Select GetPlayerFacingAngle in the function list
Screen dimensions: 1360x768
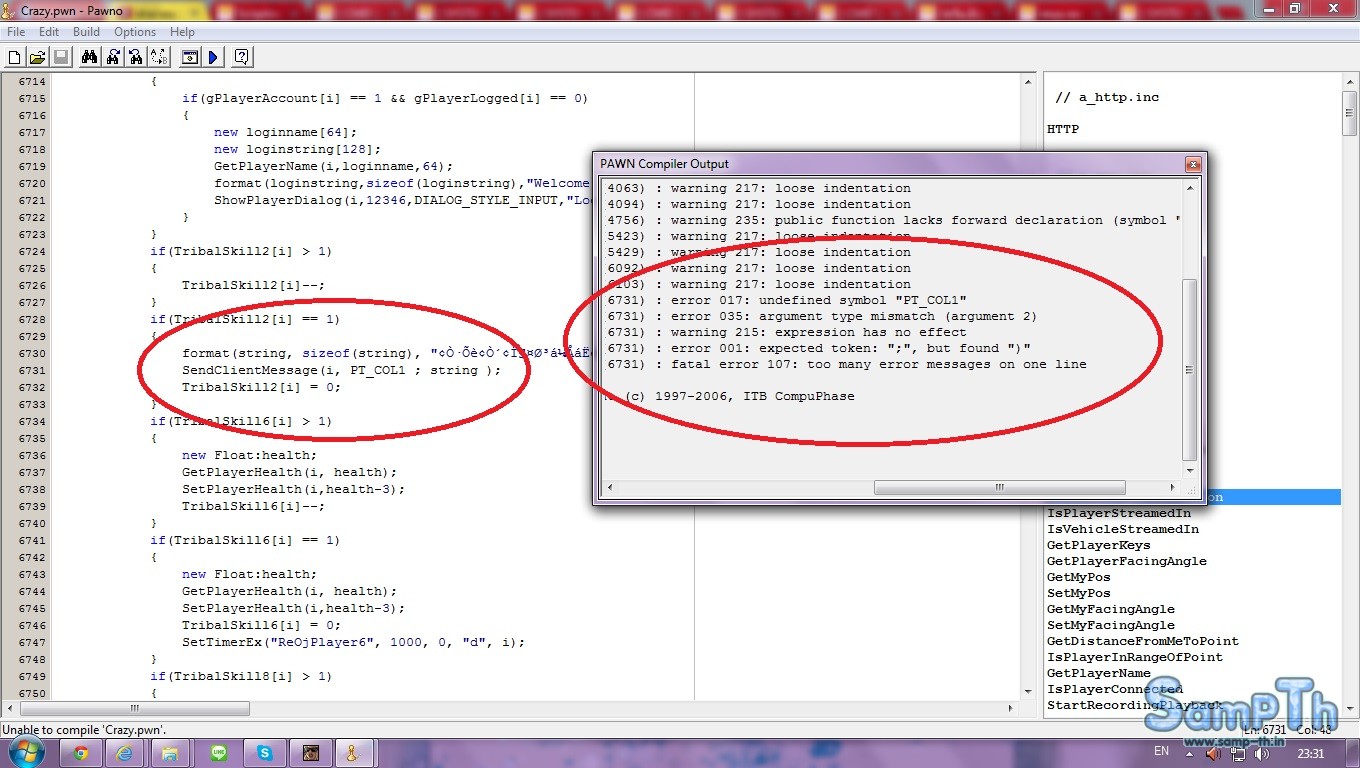(x=1126, y=561)
